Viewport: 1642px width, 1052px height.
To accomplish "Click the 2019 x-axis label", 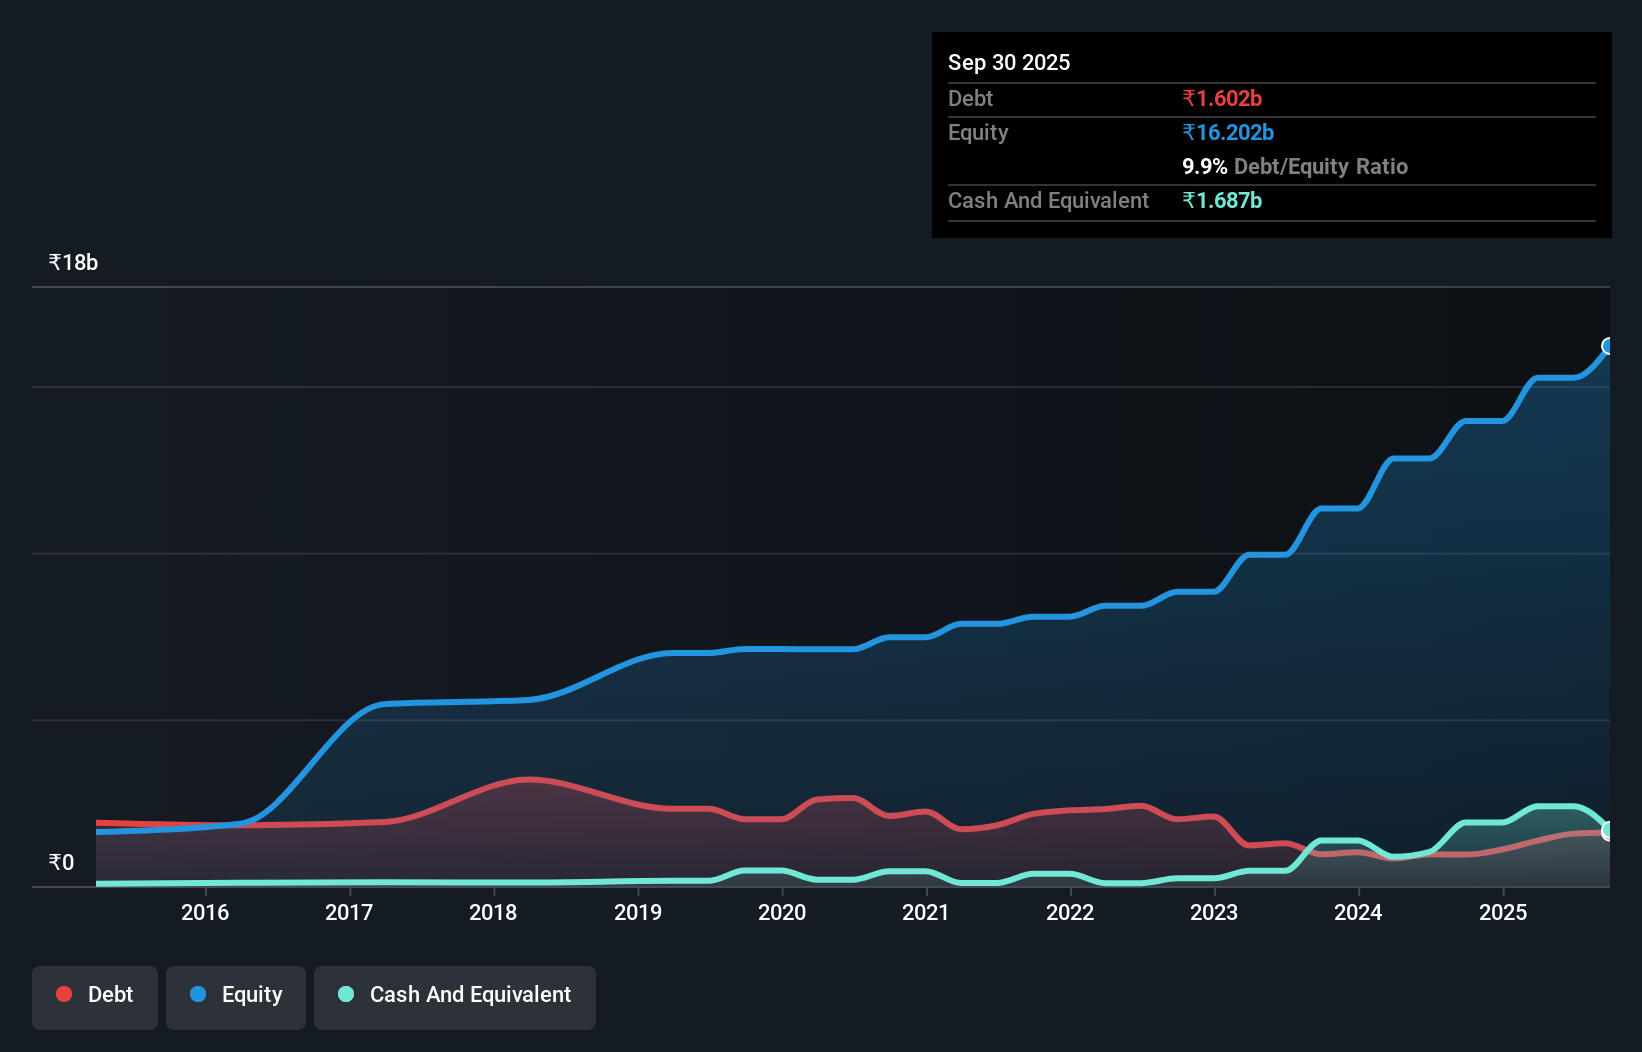I will [638, 912].
